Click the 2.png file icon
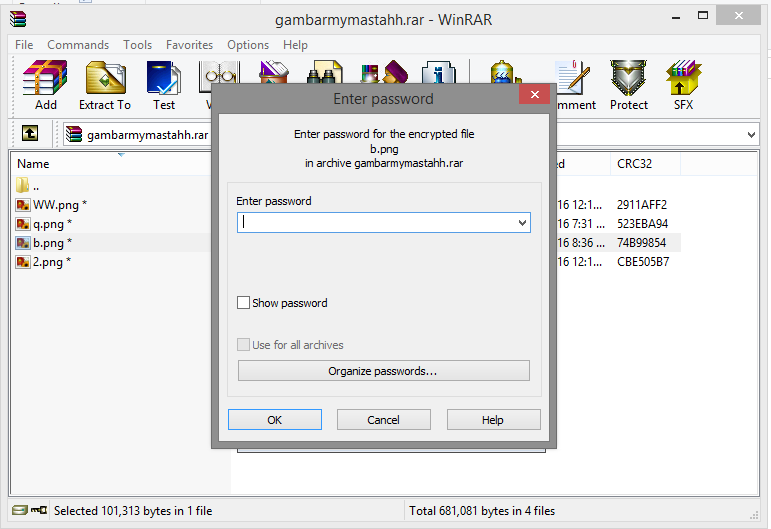This screenshot has height=529, width=771. (x=23, y=262)
